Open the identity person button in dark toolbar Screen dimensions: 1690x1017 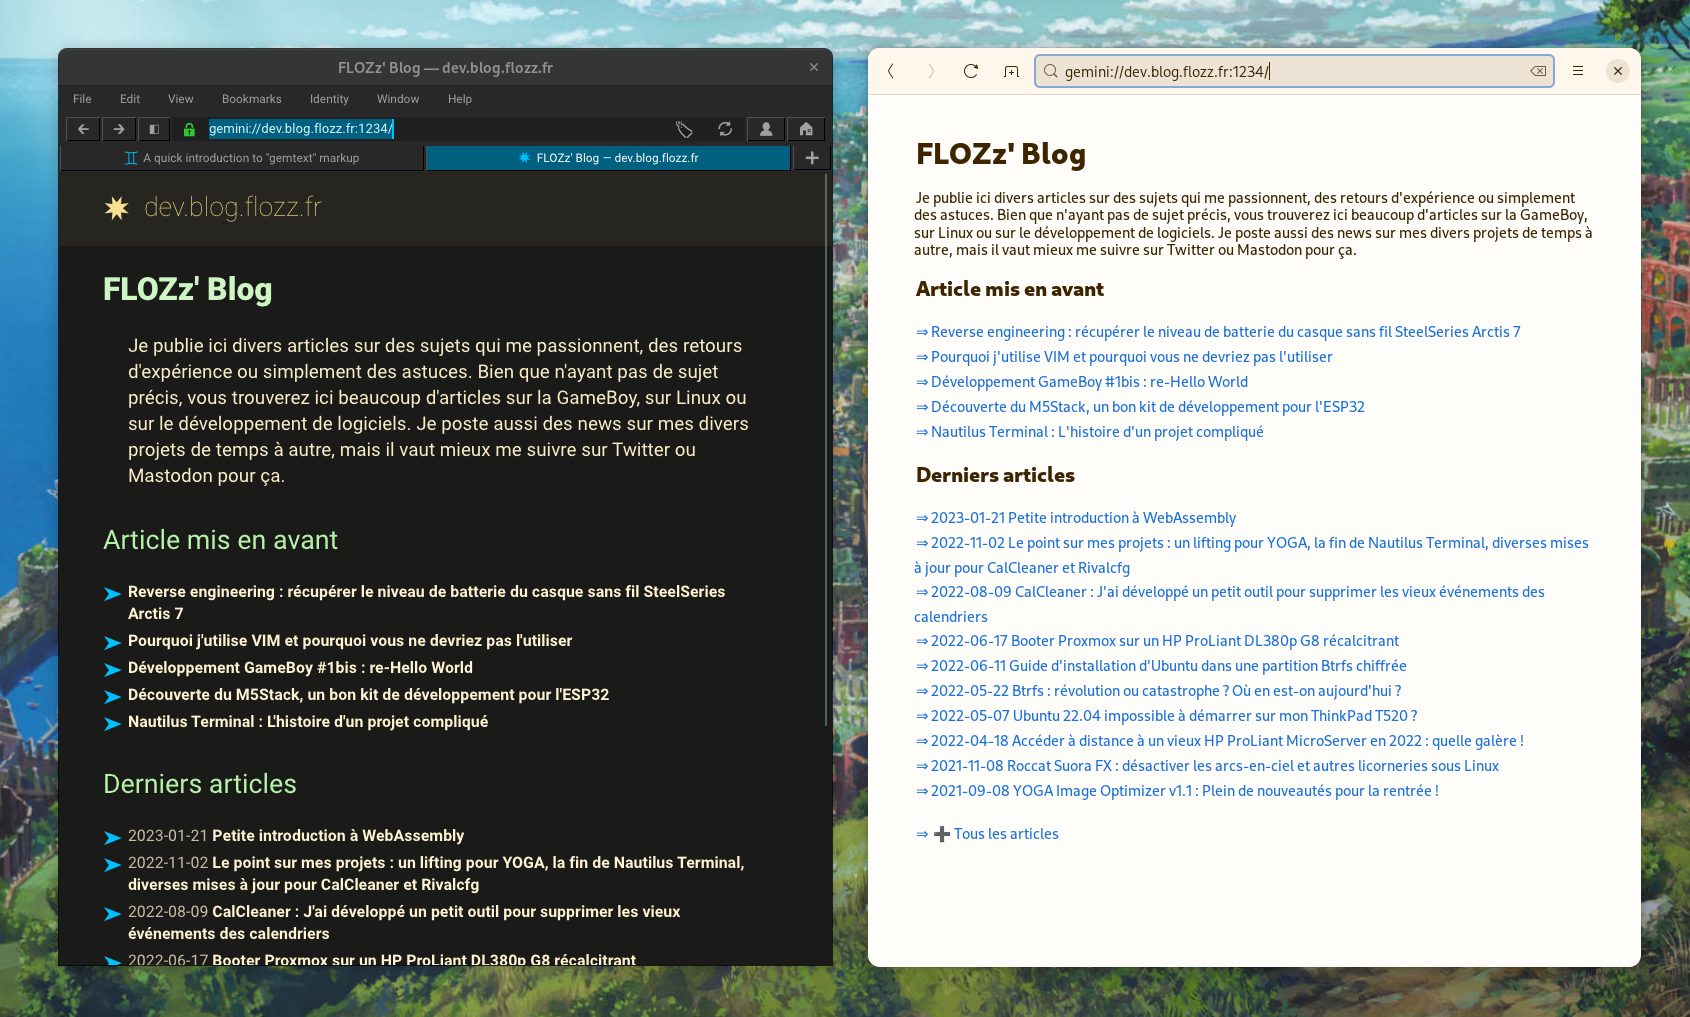click(x=766, y=129)
